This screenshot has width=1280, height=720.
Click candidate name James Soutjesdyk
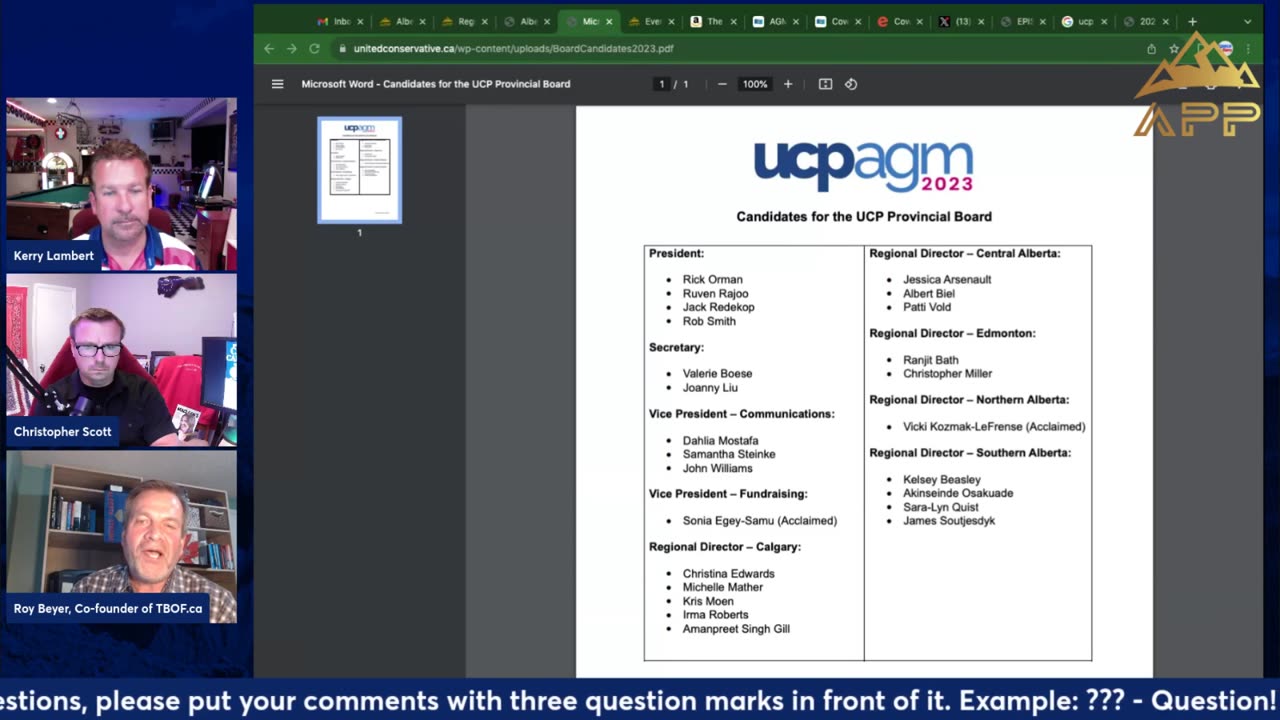click(949, 520)
